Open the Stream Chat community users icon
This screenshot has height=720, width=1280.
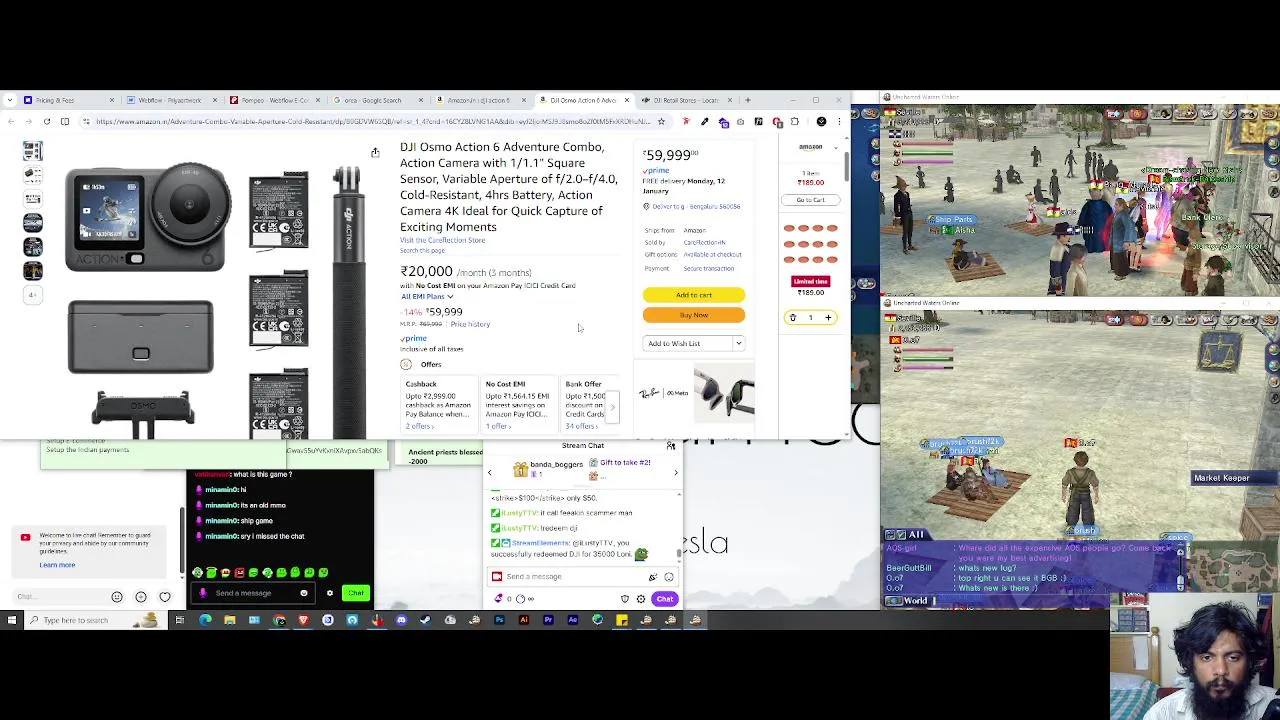click(x=671, y=446)
